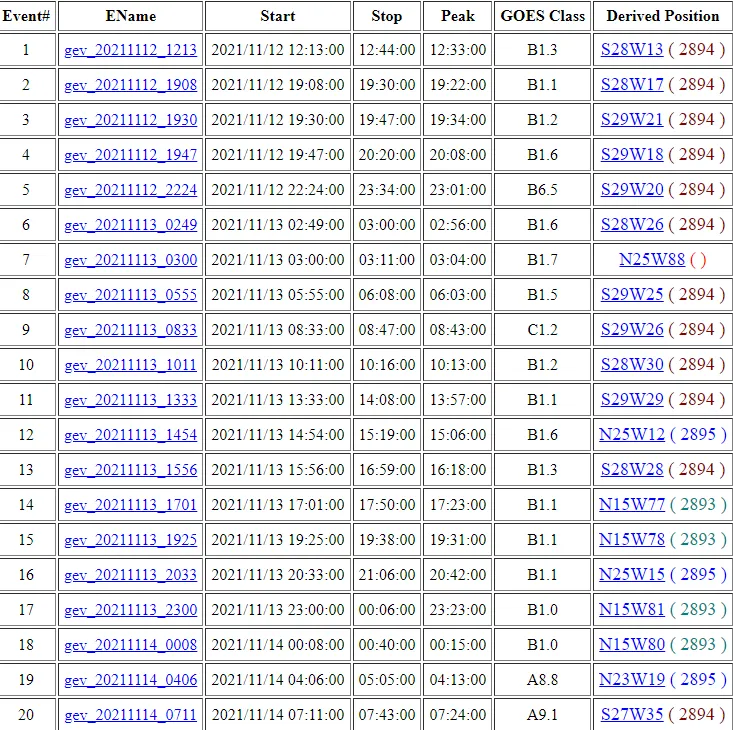Open event link gev_20211114_0406
Screen dimensions: 733x730
click(x=130, y=680)
